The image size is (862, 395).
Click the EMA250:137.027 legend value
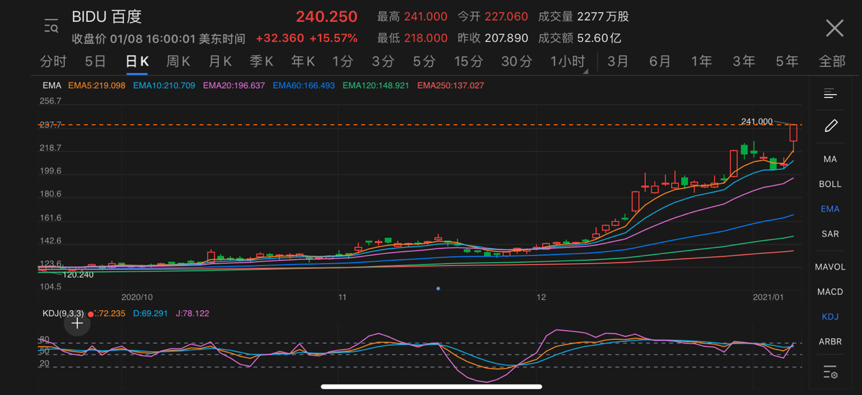pyautogui.click(x=451, y=86)
